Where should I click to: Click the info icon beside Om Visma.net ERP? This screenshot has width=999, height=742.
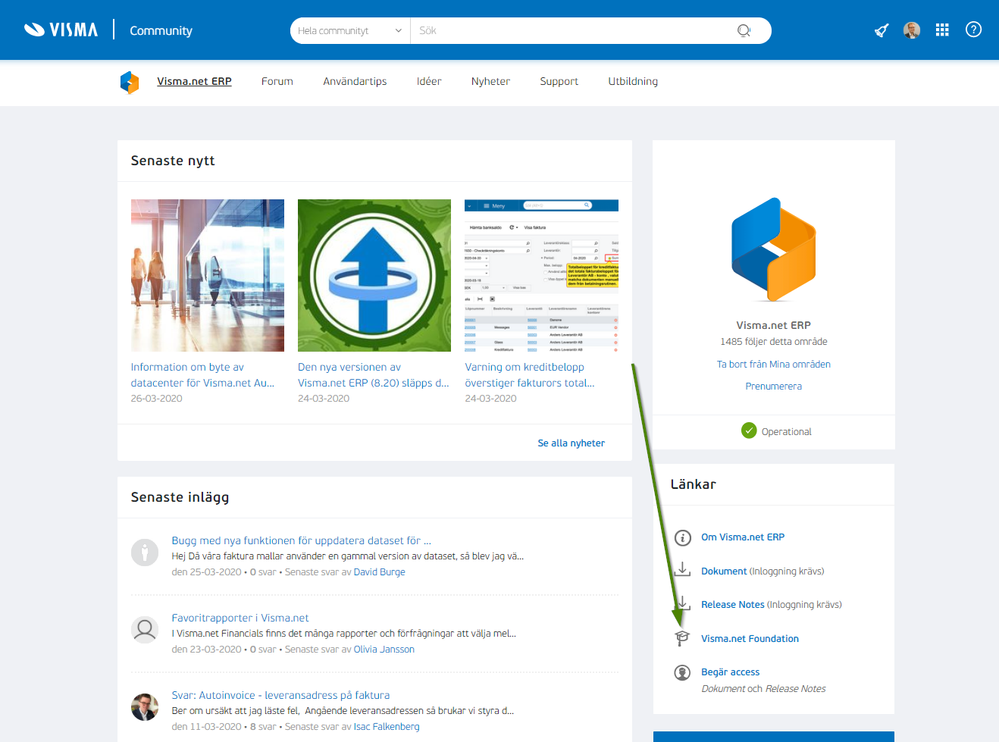pyautogui.click(x=683, y=538)
